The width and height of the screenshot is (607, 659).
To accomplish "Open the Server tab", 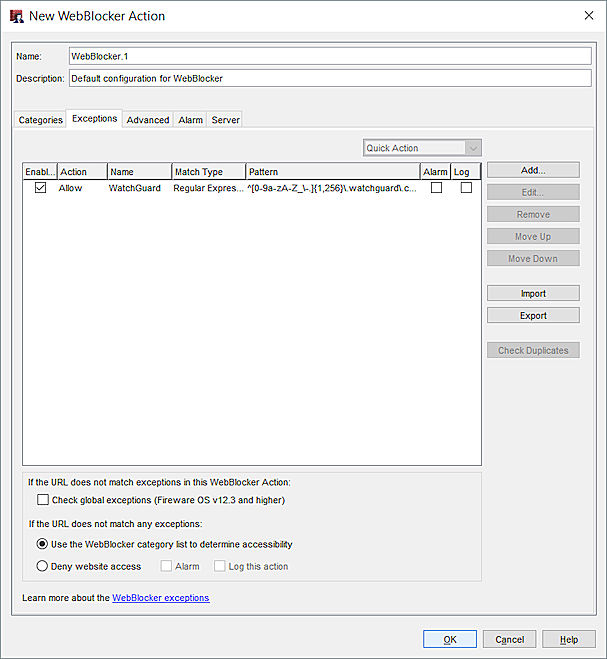I will pos(225,120).
